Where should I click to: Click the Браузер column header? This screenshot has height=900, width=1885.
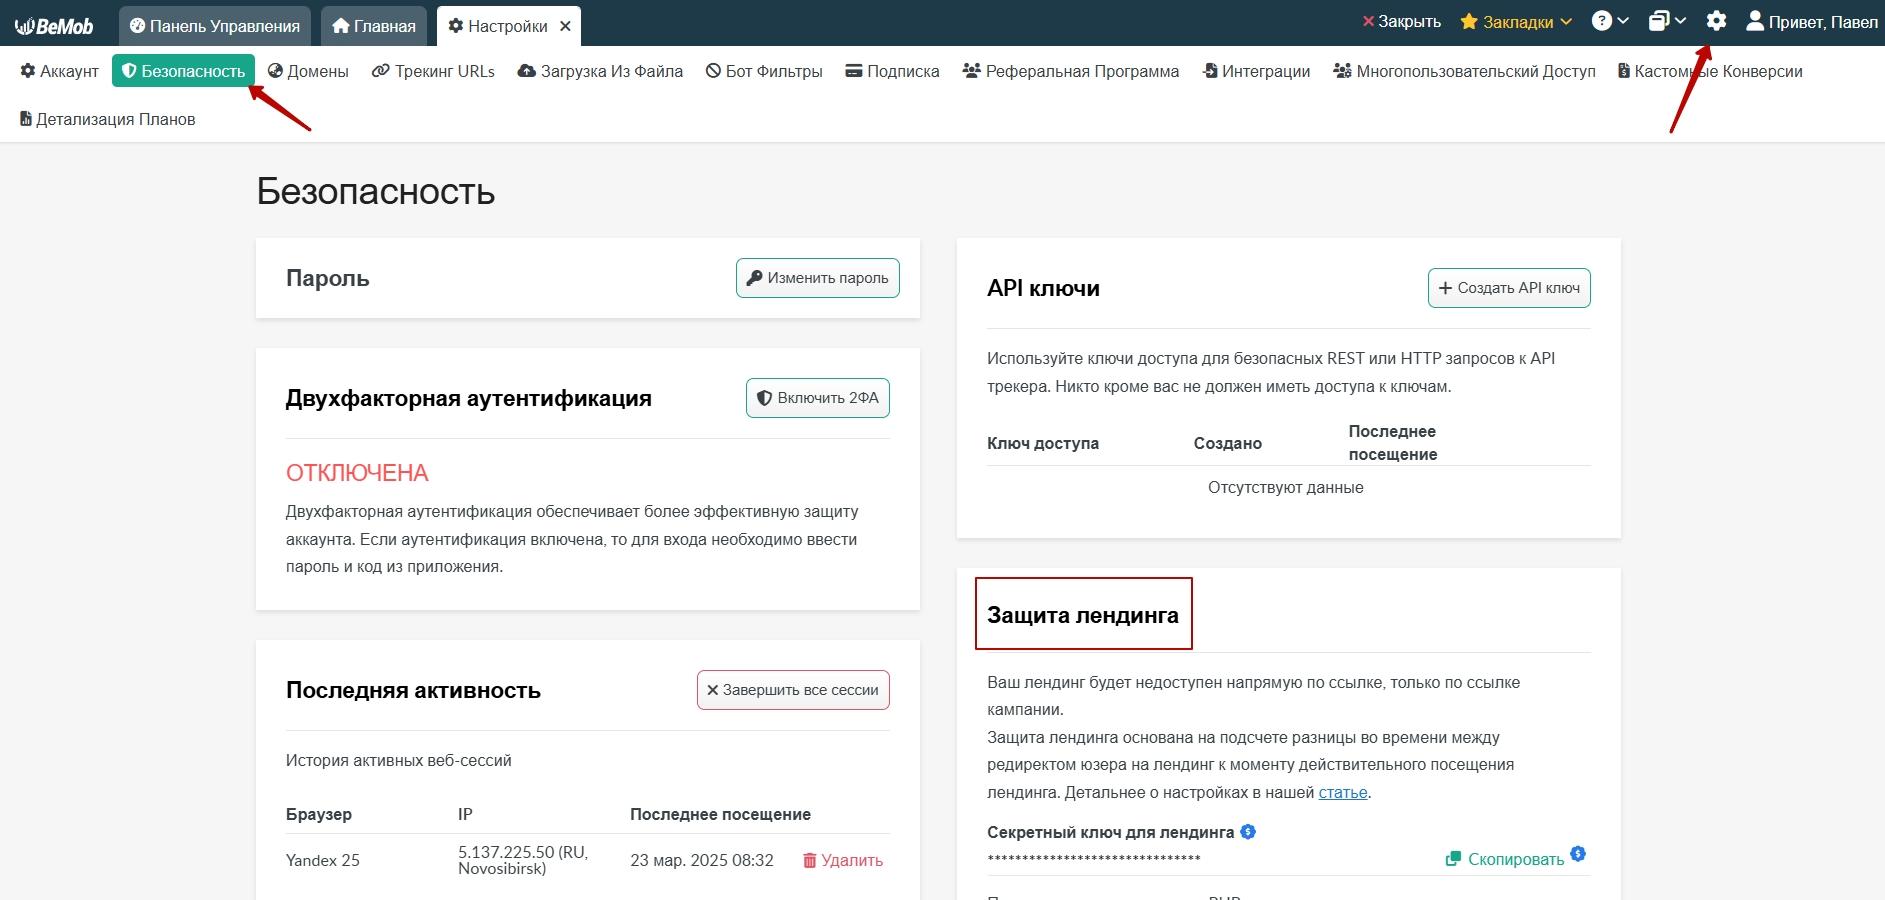click(x=319, y=814)
